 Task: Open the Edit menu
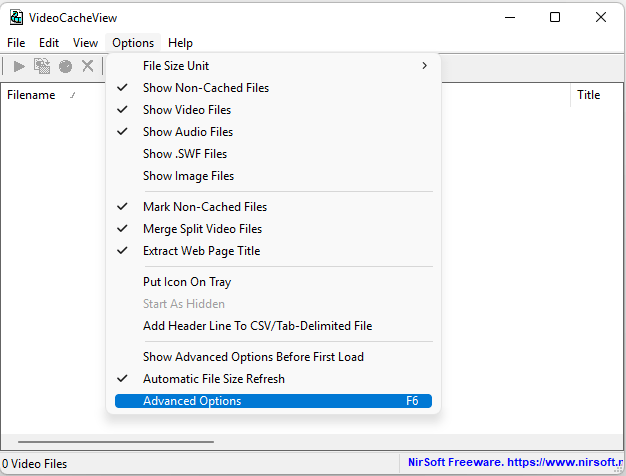[x=49, y=43]
